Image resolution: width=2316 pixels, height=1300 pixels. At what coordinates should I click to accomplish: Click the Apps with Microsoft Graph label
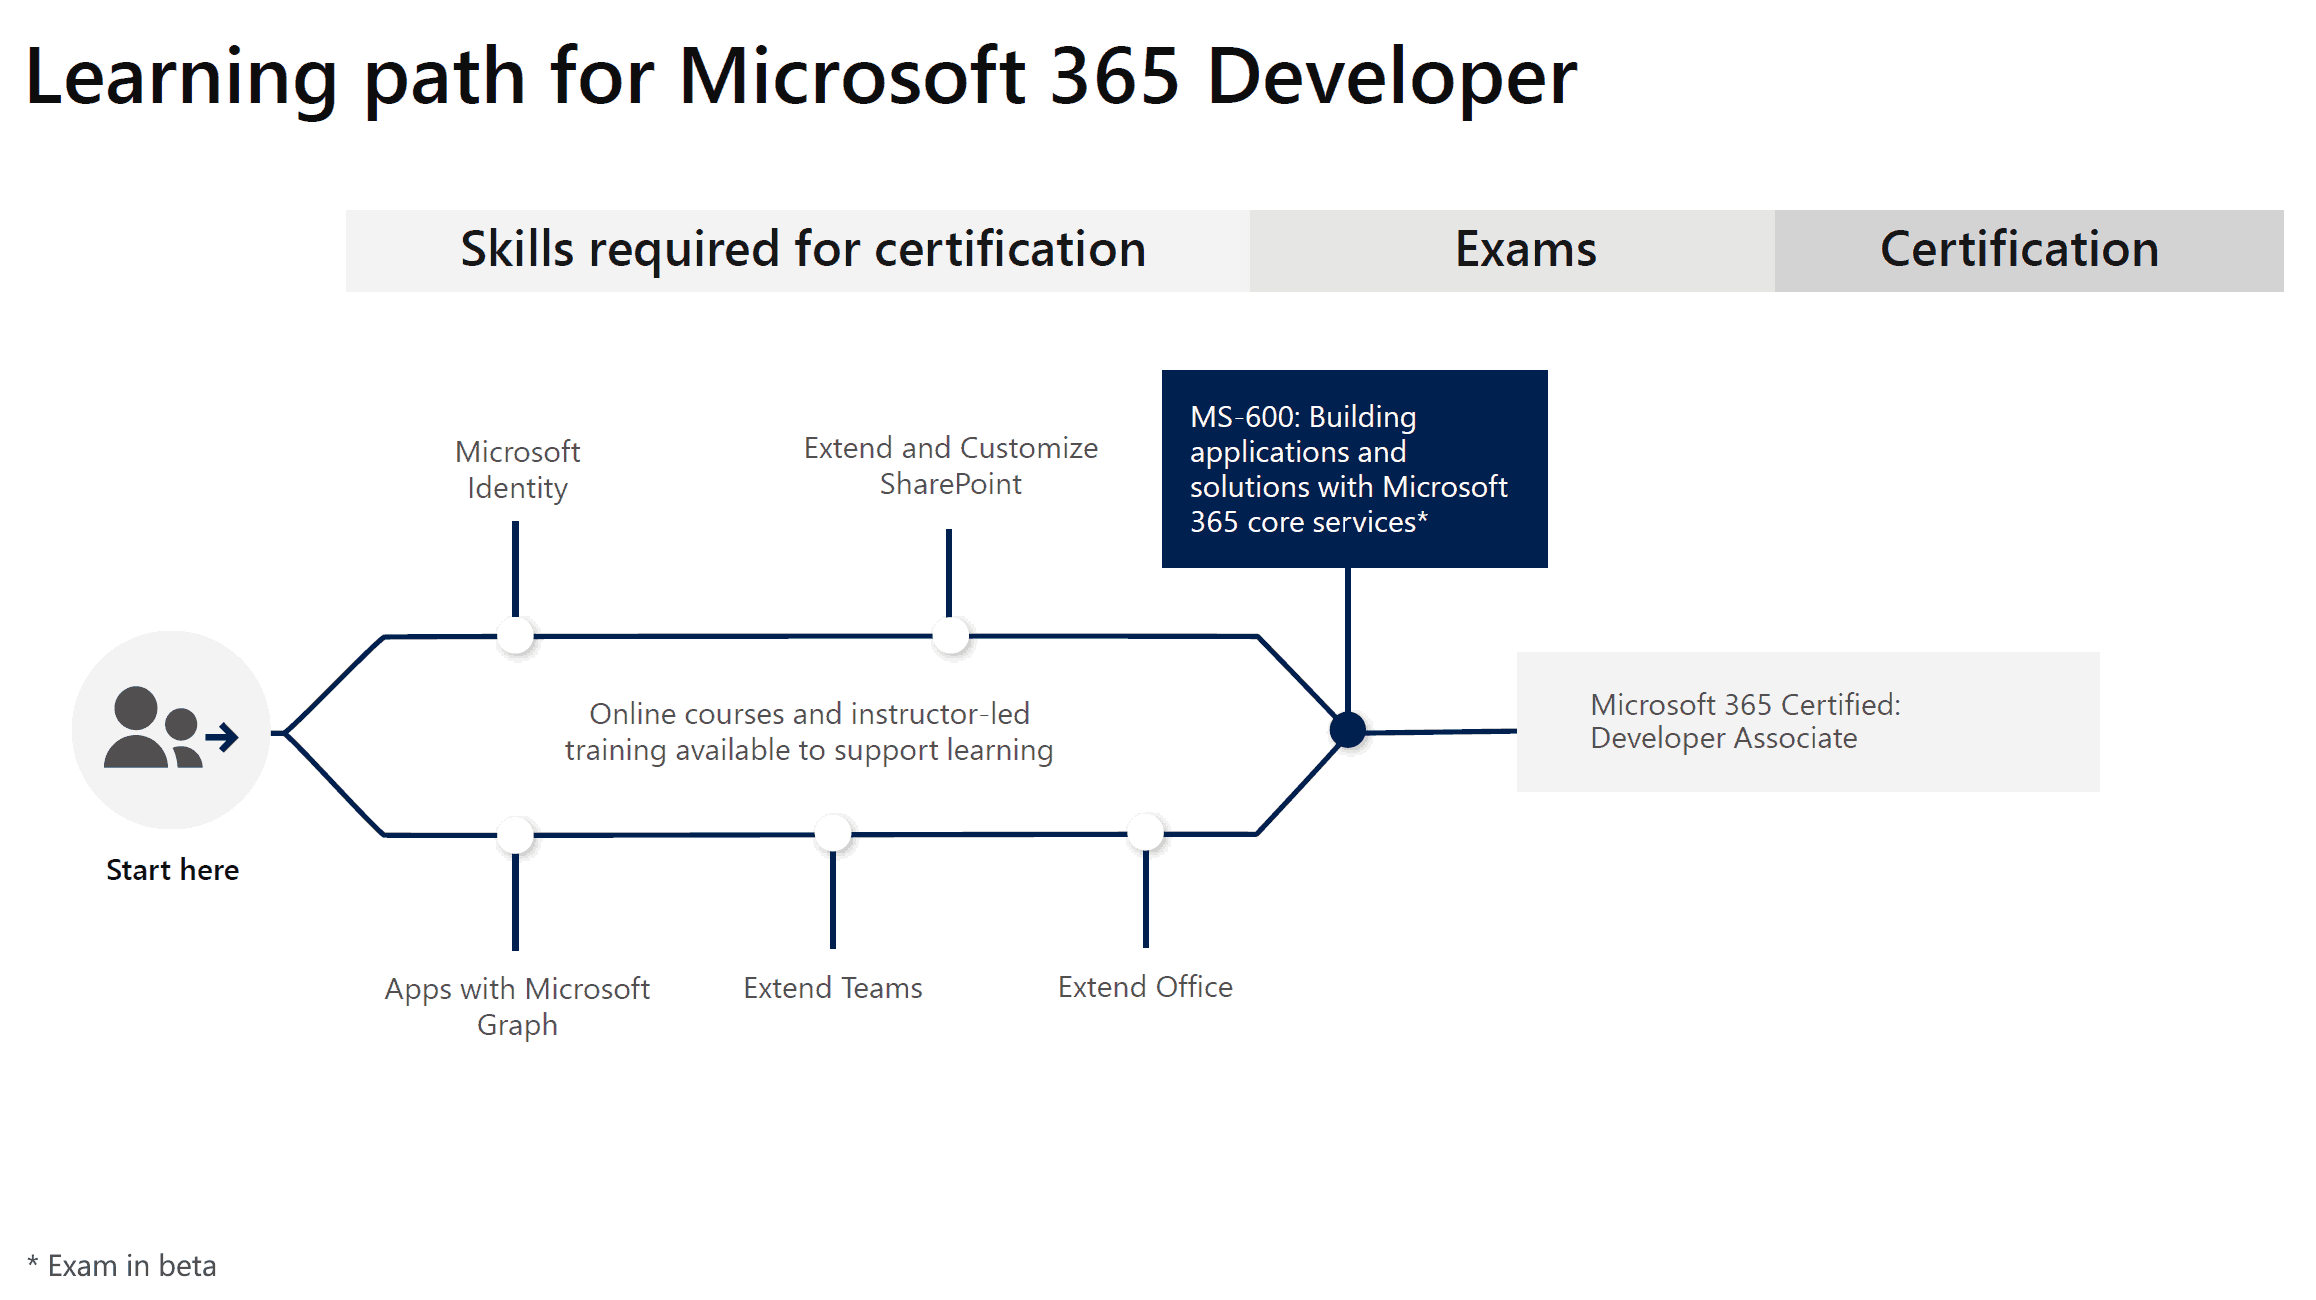pos(517,1006)
